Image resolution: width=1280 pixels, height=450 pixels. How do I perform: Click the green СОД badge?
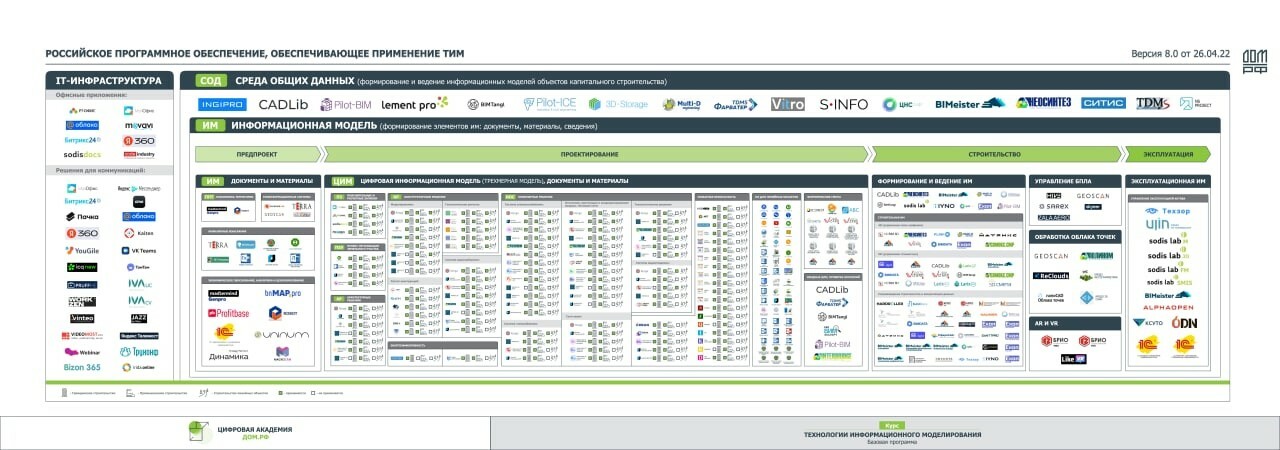point(210,80)
